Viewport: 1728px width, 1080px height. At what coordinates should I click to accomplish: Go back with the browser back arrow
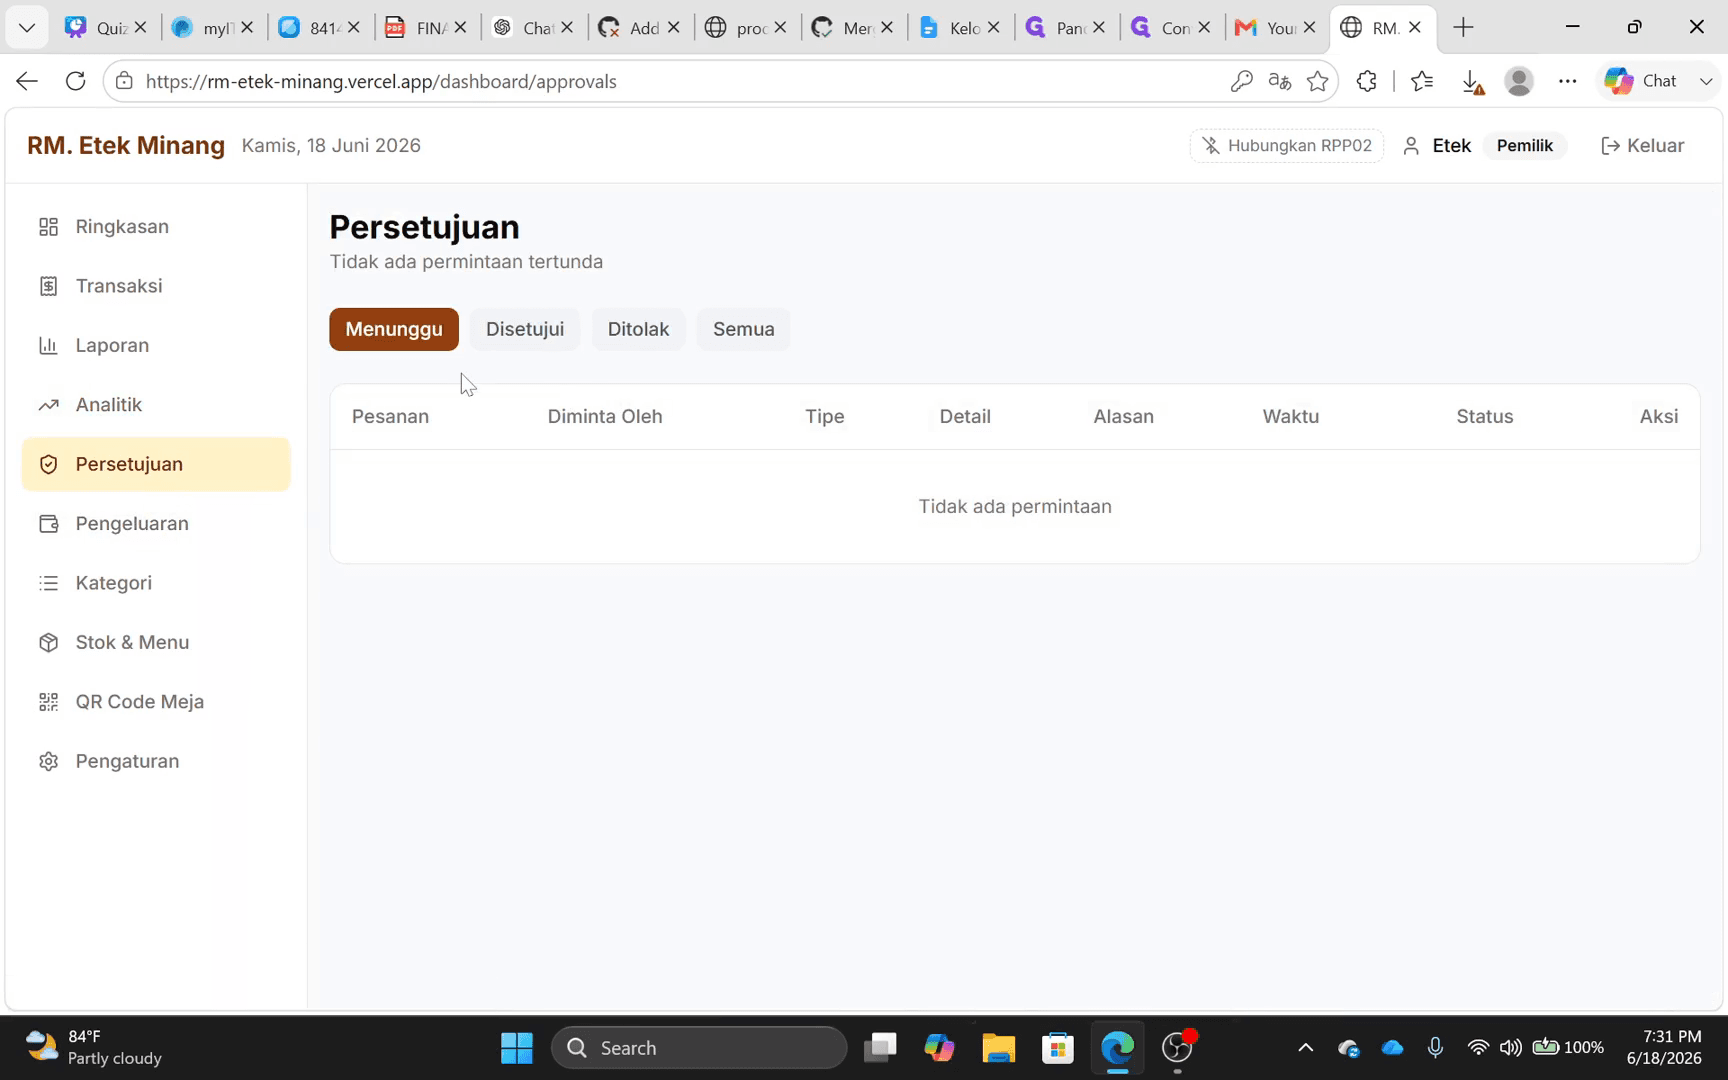coord(27,81)
